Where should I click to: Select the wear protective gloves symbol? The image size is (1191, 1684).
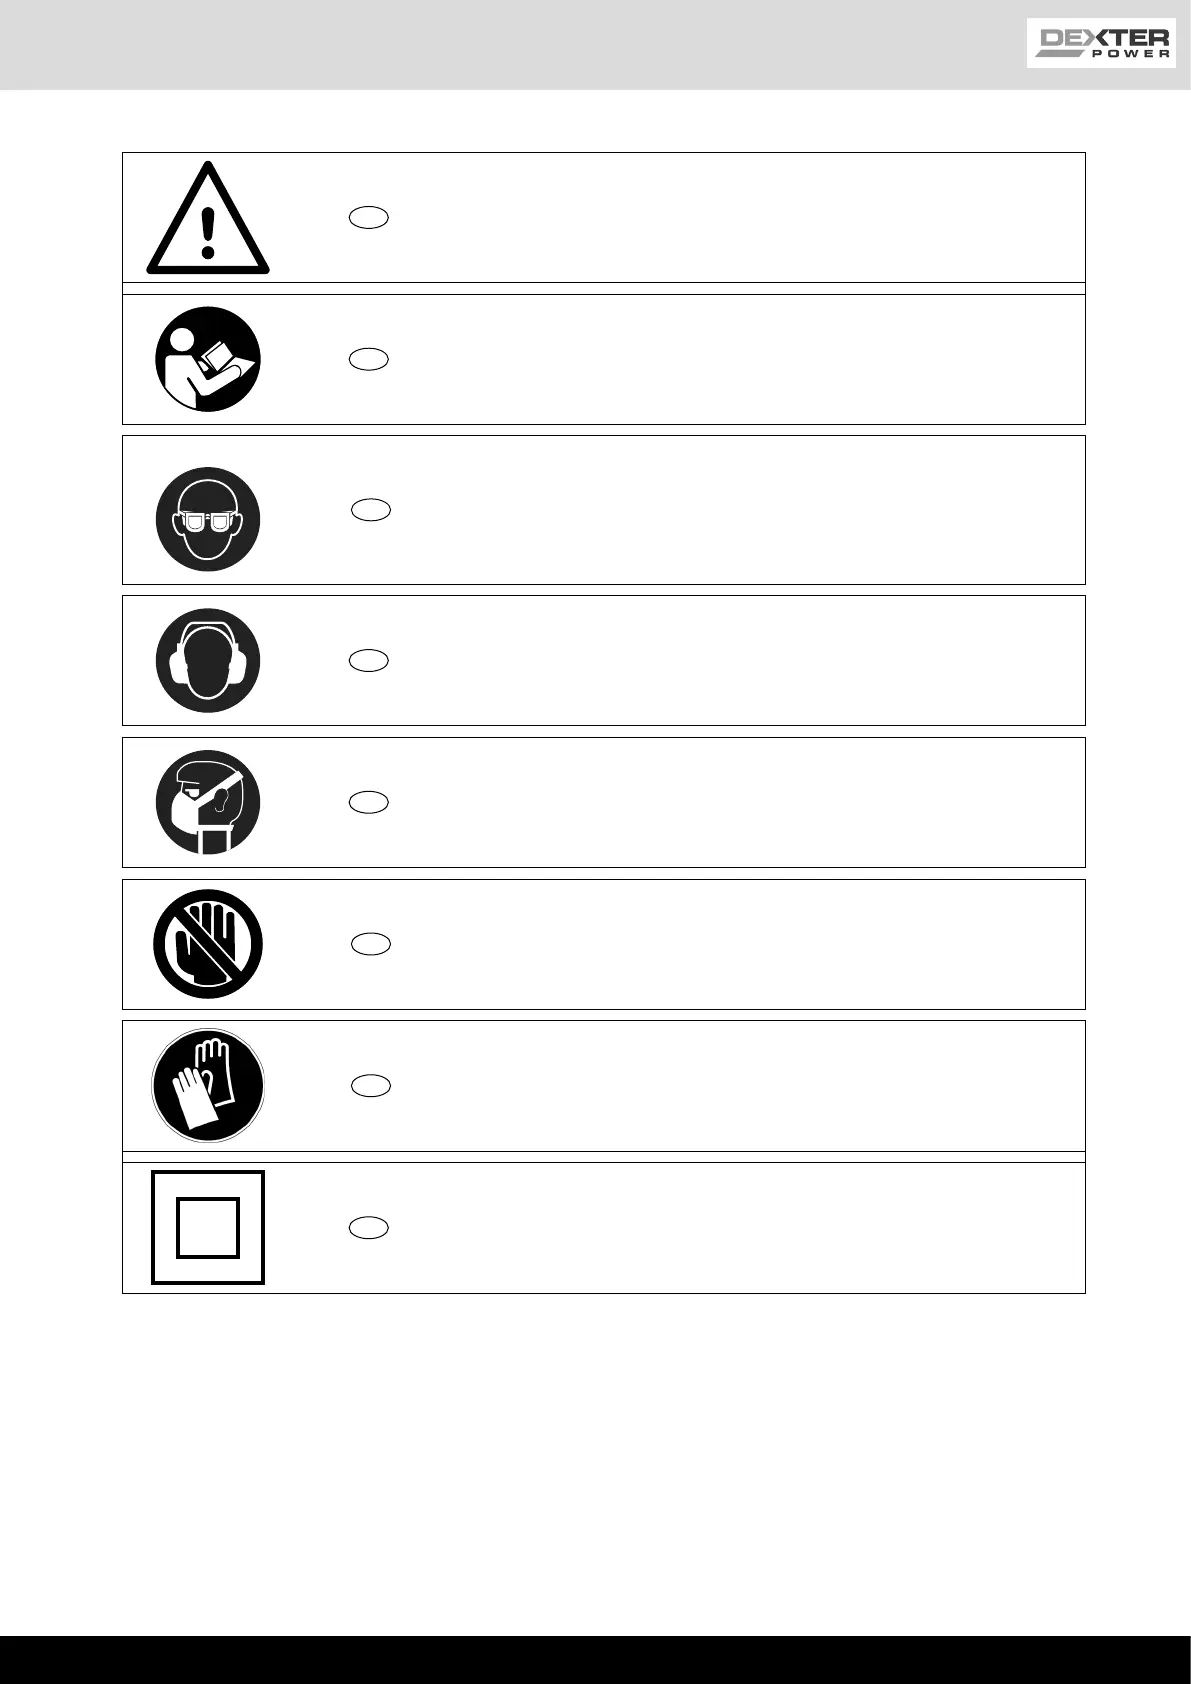(x=208, y=1086)
